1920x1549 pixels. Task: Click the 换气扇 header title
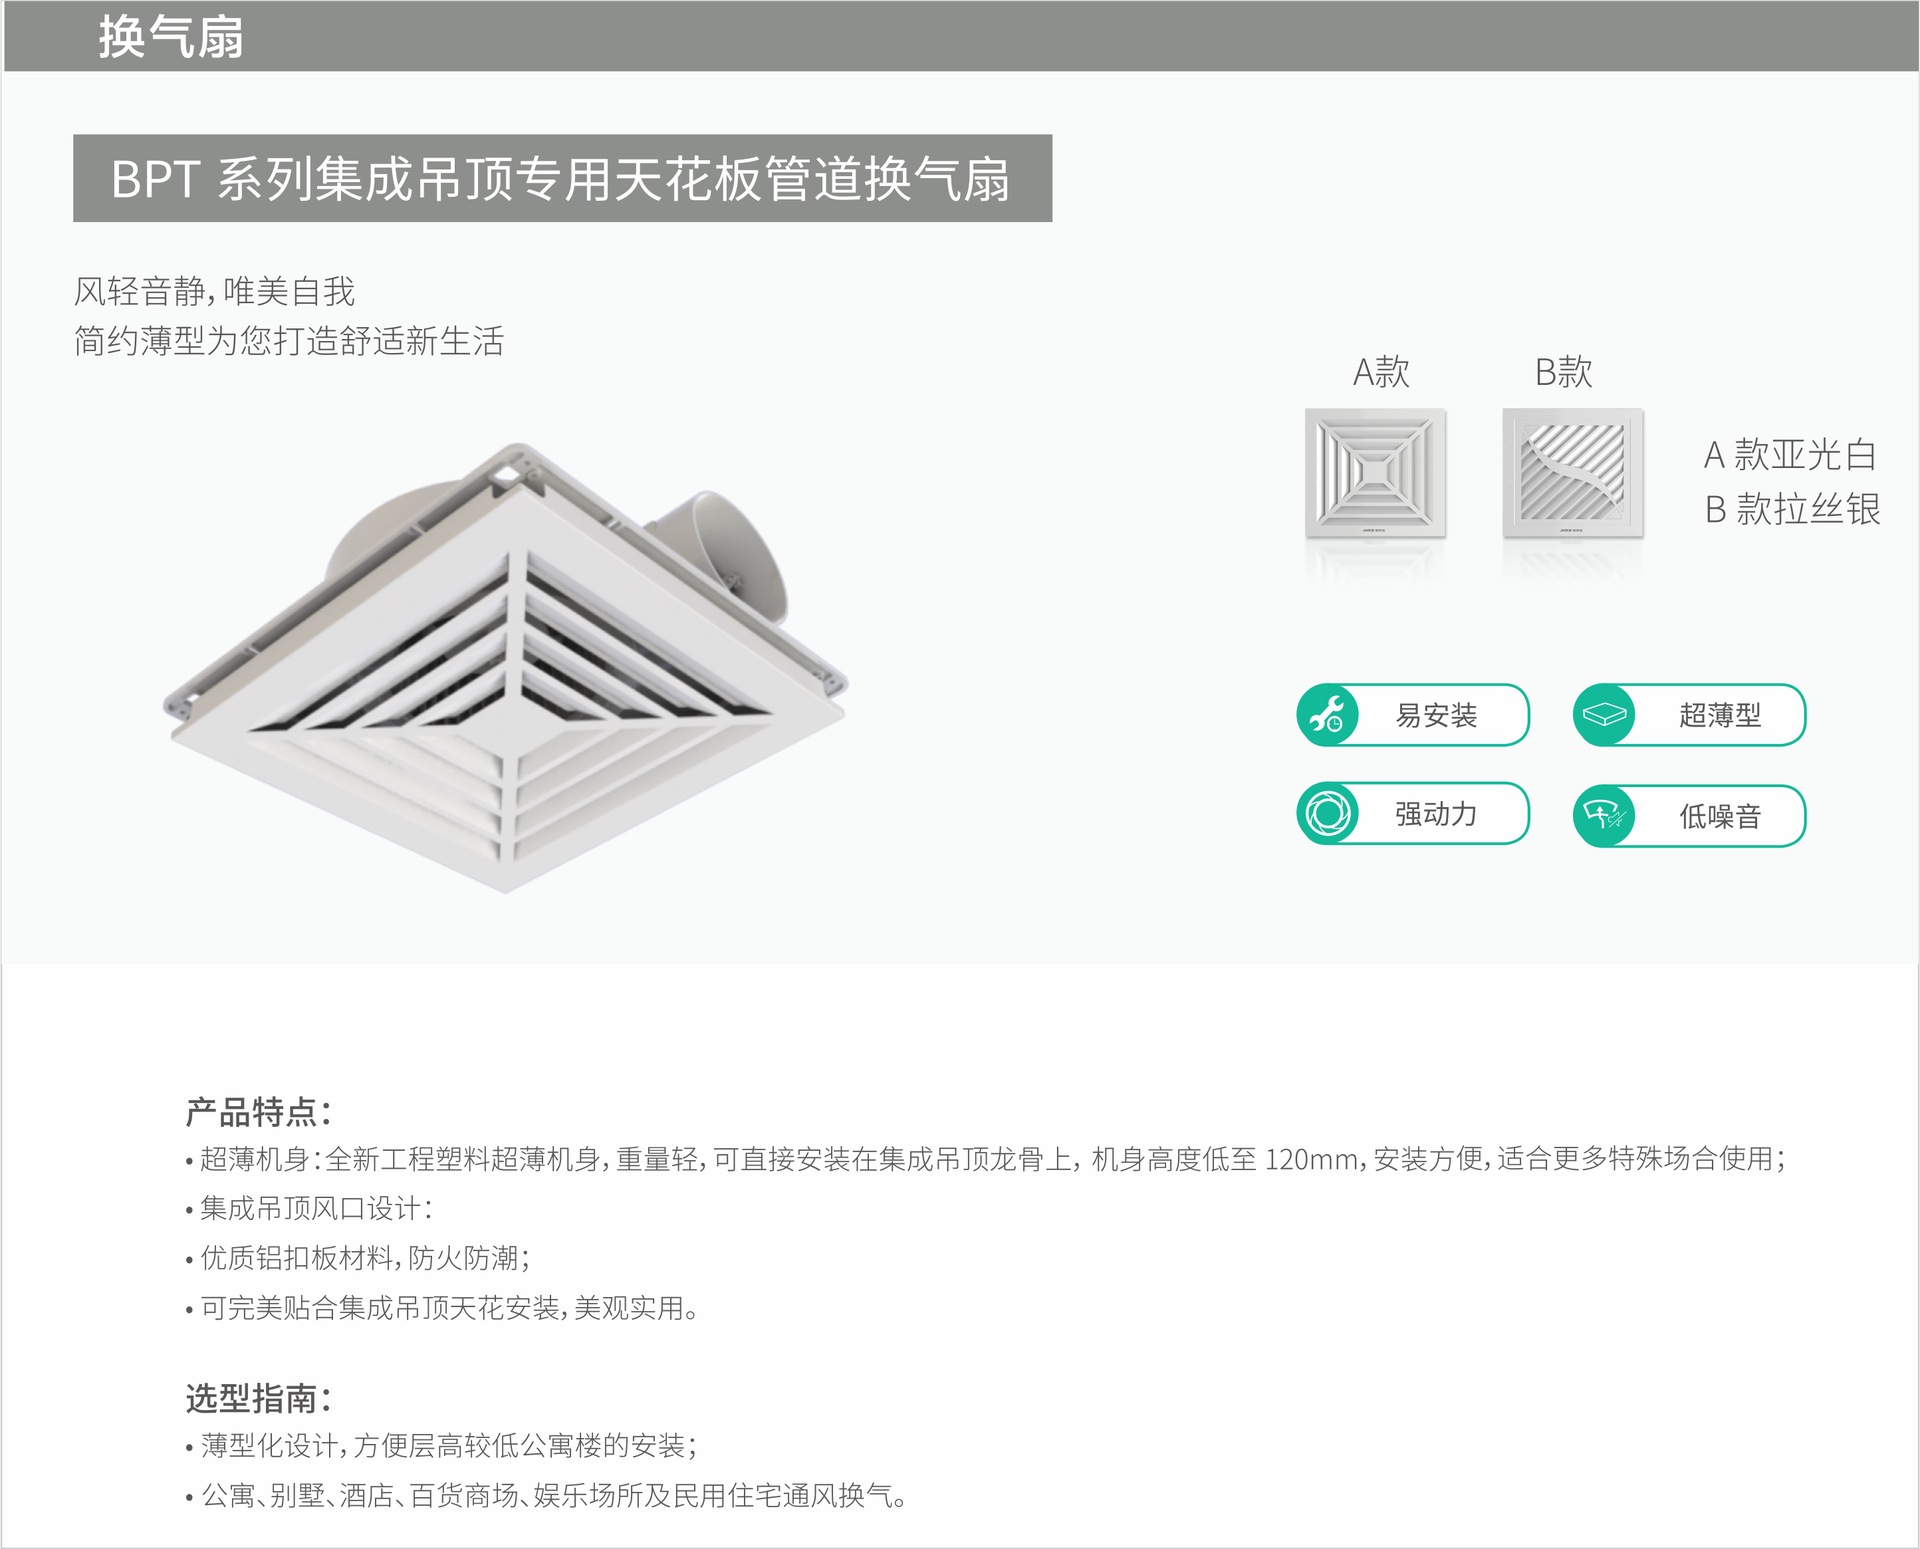click(171, 37)
